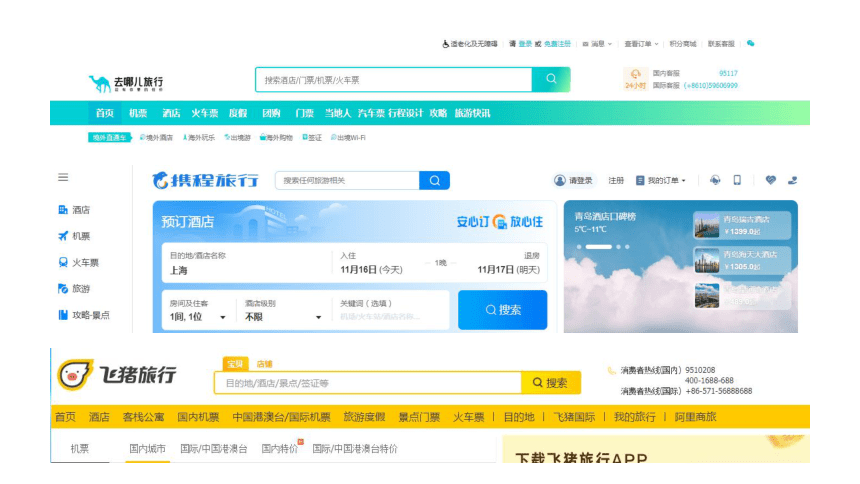
Task: Select 机票 airplane item in Ctrip sidebar
Action: pos(74,236)
